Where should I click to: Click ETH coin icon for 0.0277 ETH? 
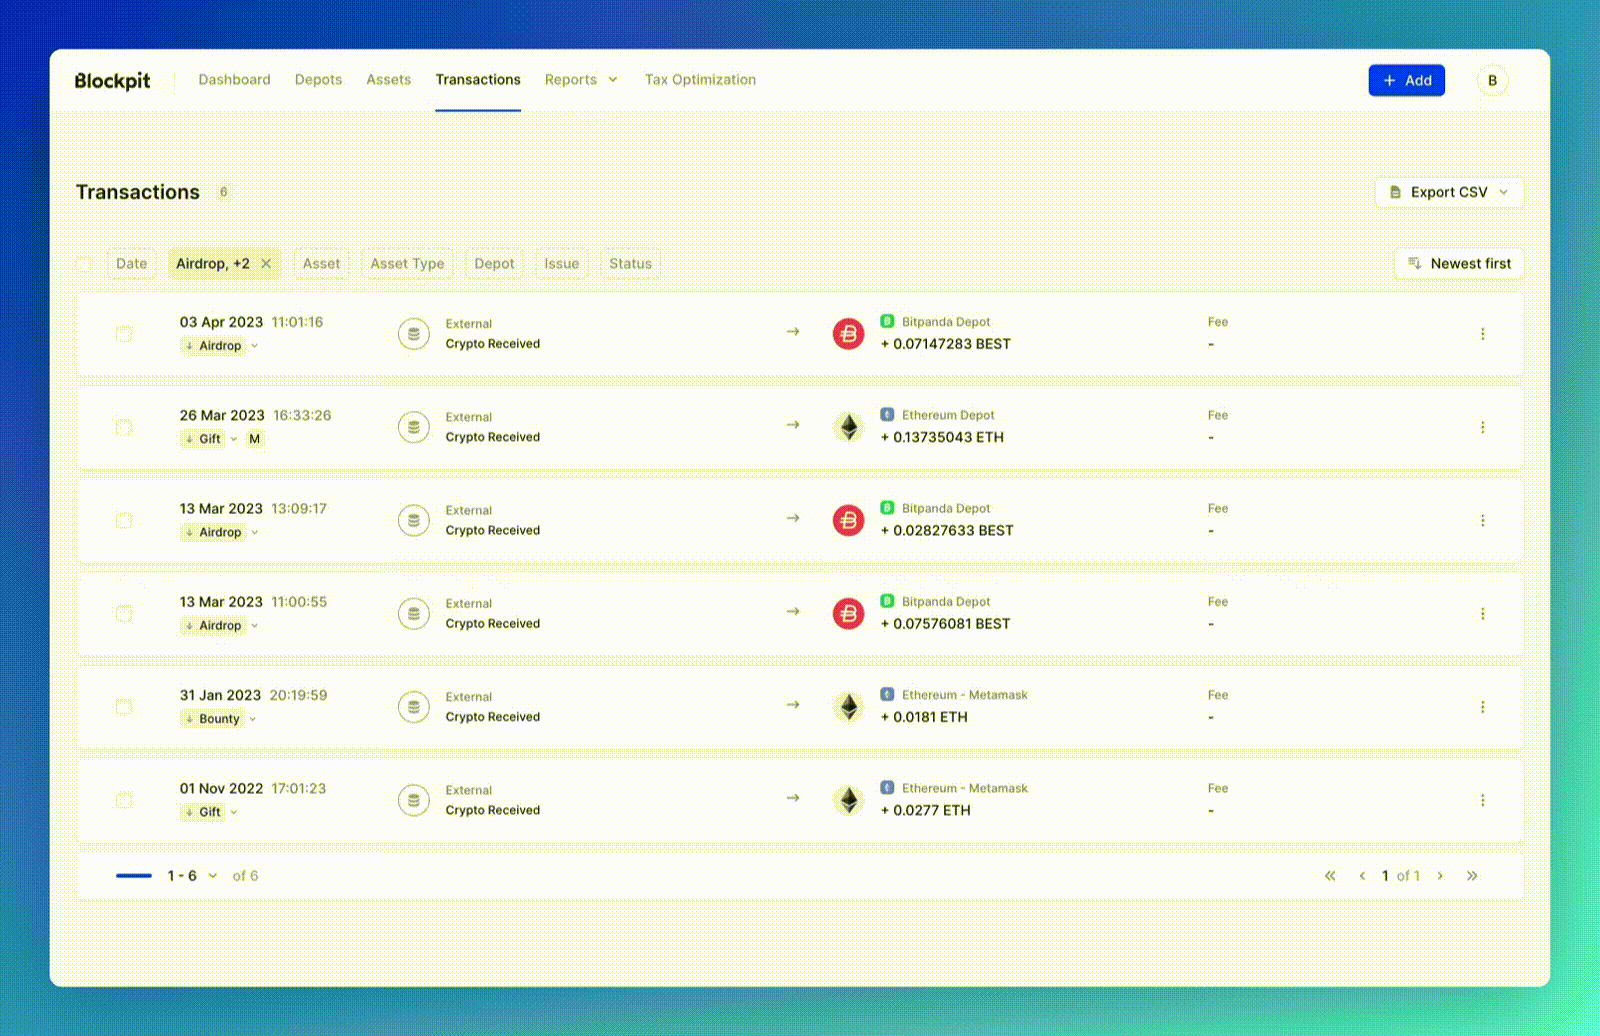pyautogui.click(x=849, y=800)
